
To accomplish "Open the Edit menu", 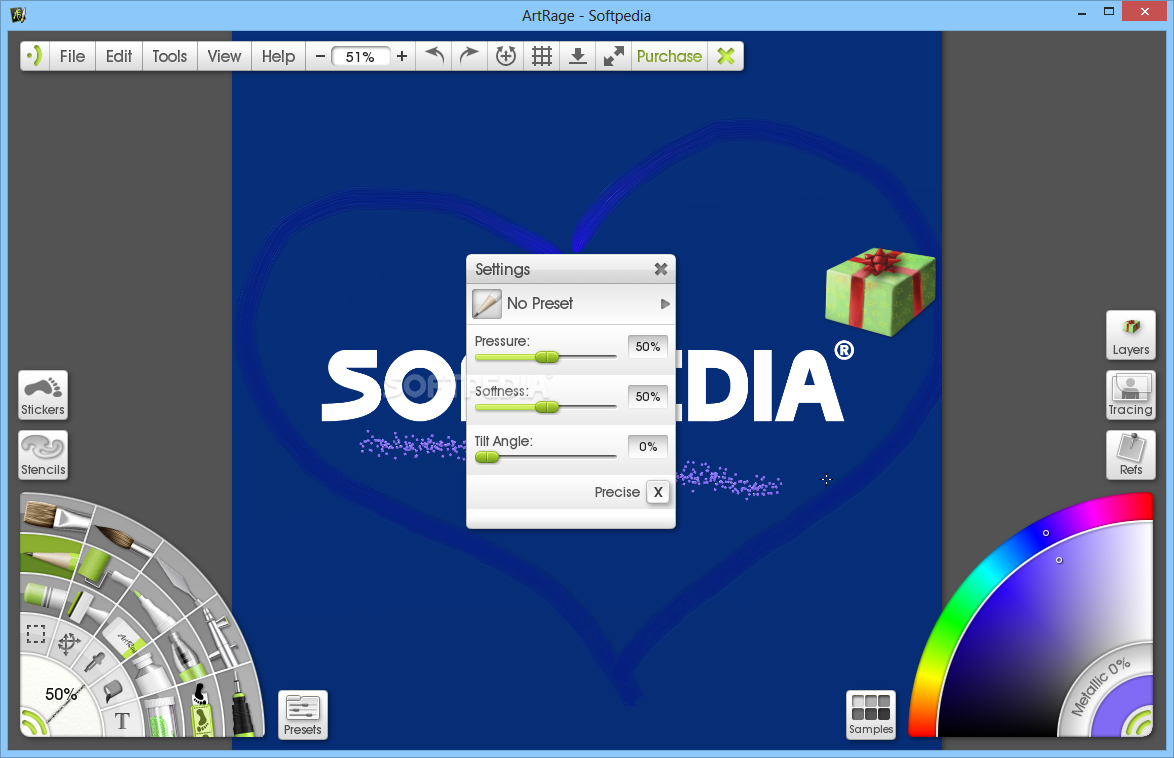I will pos(119,56).
